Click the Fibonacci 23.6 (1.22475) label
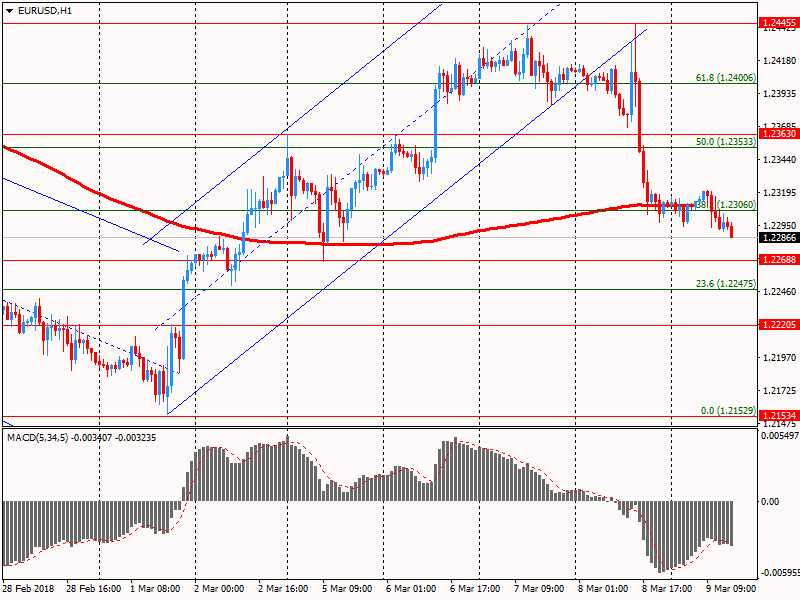The image size is (800, 600). (726, 284)
